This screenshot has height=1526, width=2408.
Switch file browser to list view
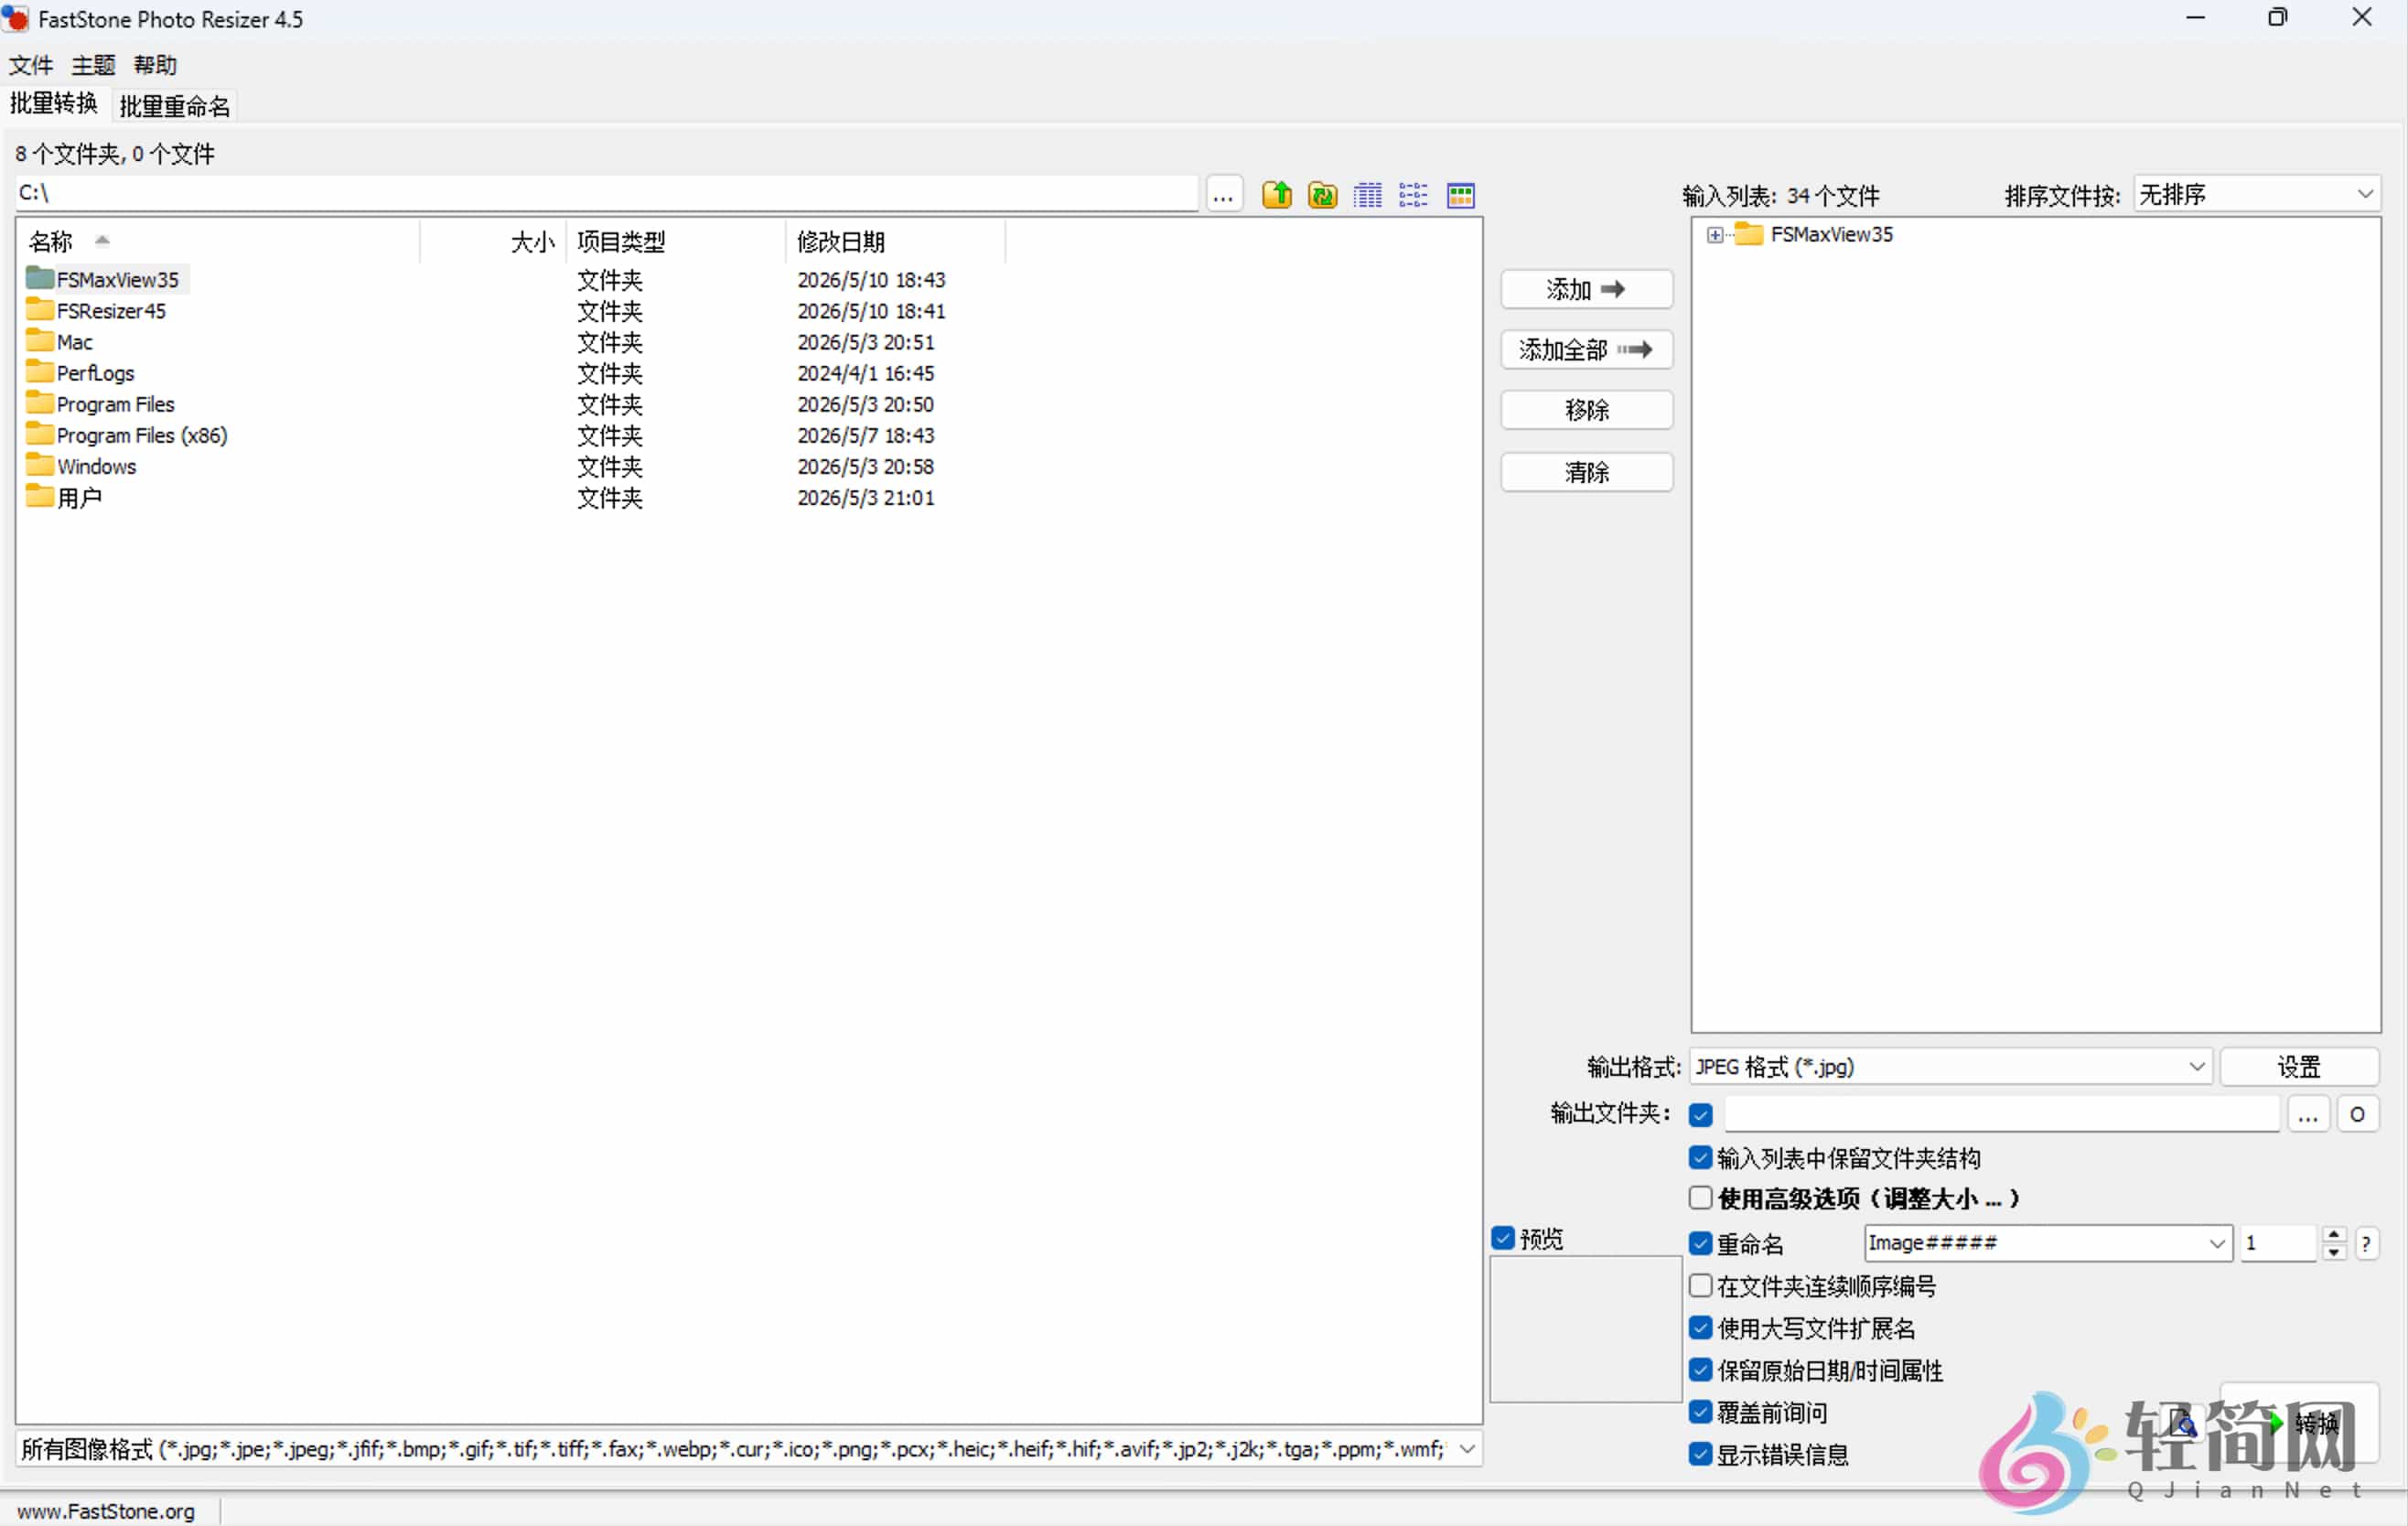point(1413,195)
